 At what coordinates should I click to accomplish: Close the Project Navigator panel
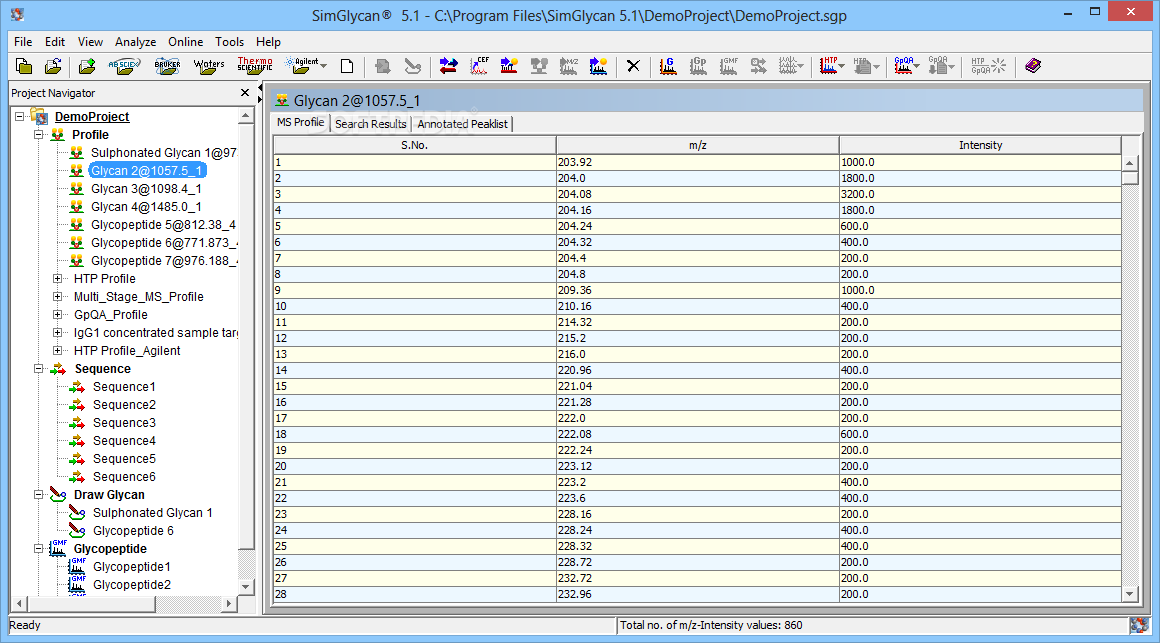pos(245,92)
